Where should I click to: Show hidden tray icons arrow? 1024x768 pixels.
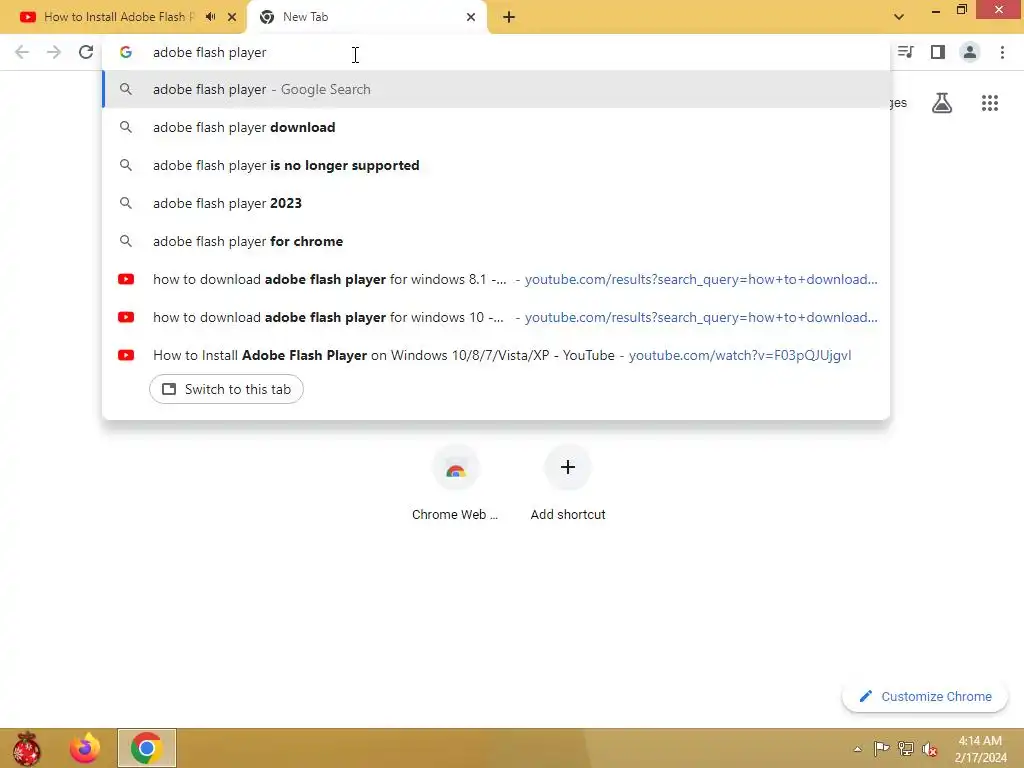click(857, 749)
